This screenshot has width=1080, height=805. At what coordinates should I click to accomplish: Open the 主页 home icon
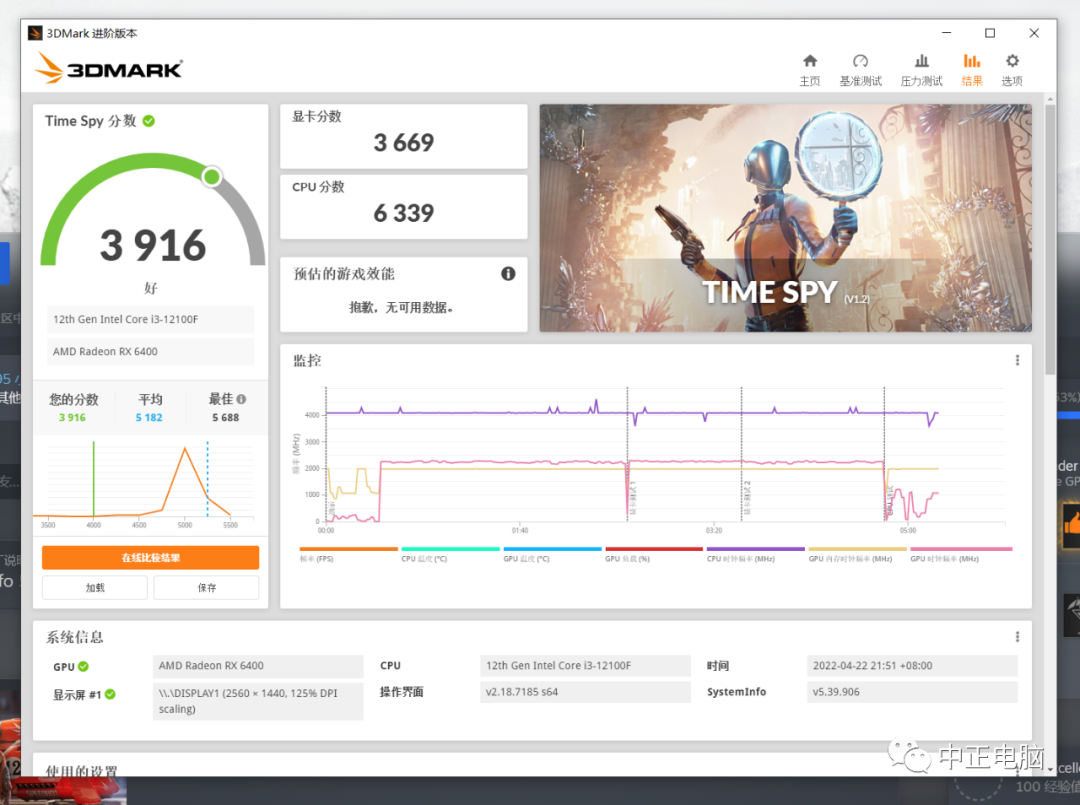[x=810, y=70]
